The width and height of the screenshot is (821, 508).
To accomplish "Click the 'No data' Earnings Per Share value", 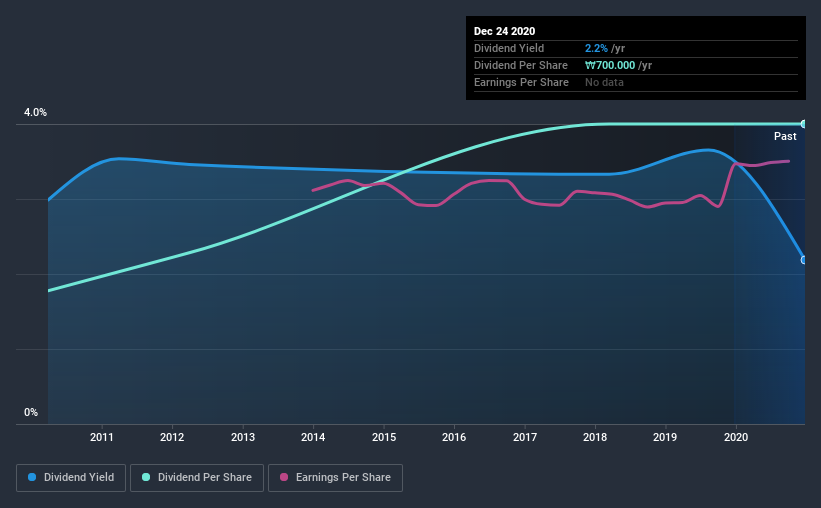I will (604, 82).
